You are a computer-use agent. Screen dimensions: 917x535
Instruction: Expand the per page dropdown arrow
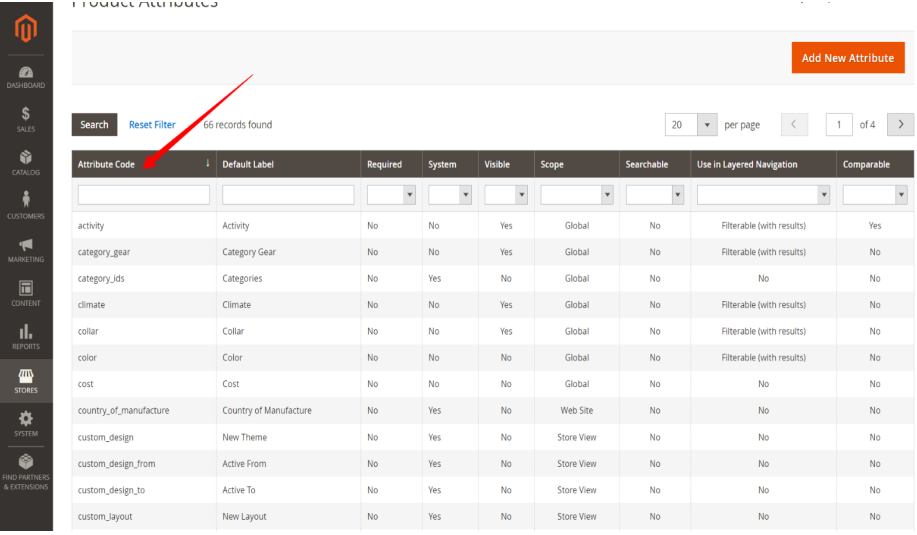click(708, 125)
